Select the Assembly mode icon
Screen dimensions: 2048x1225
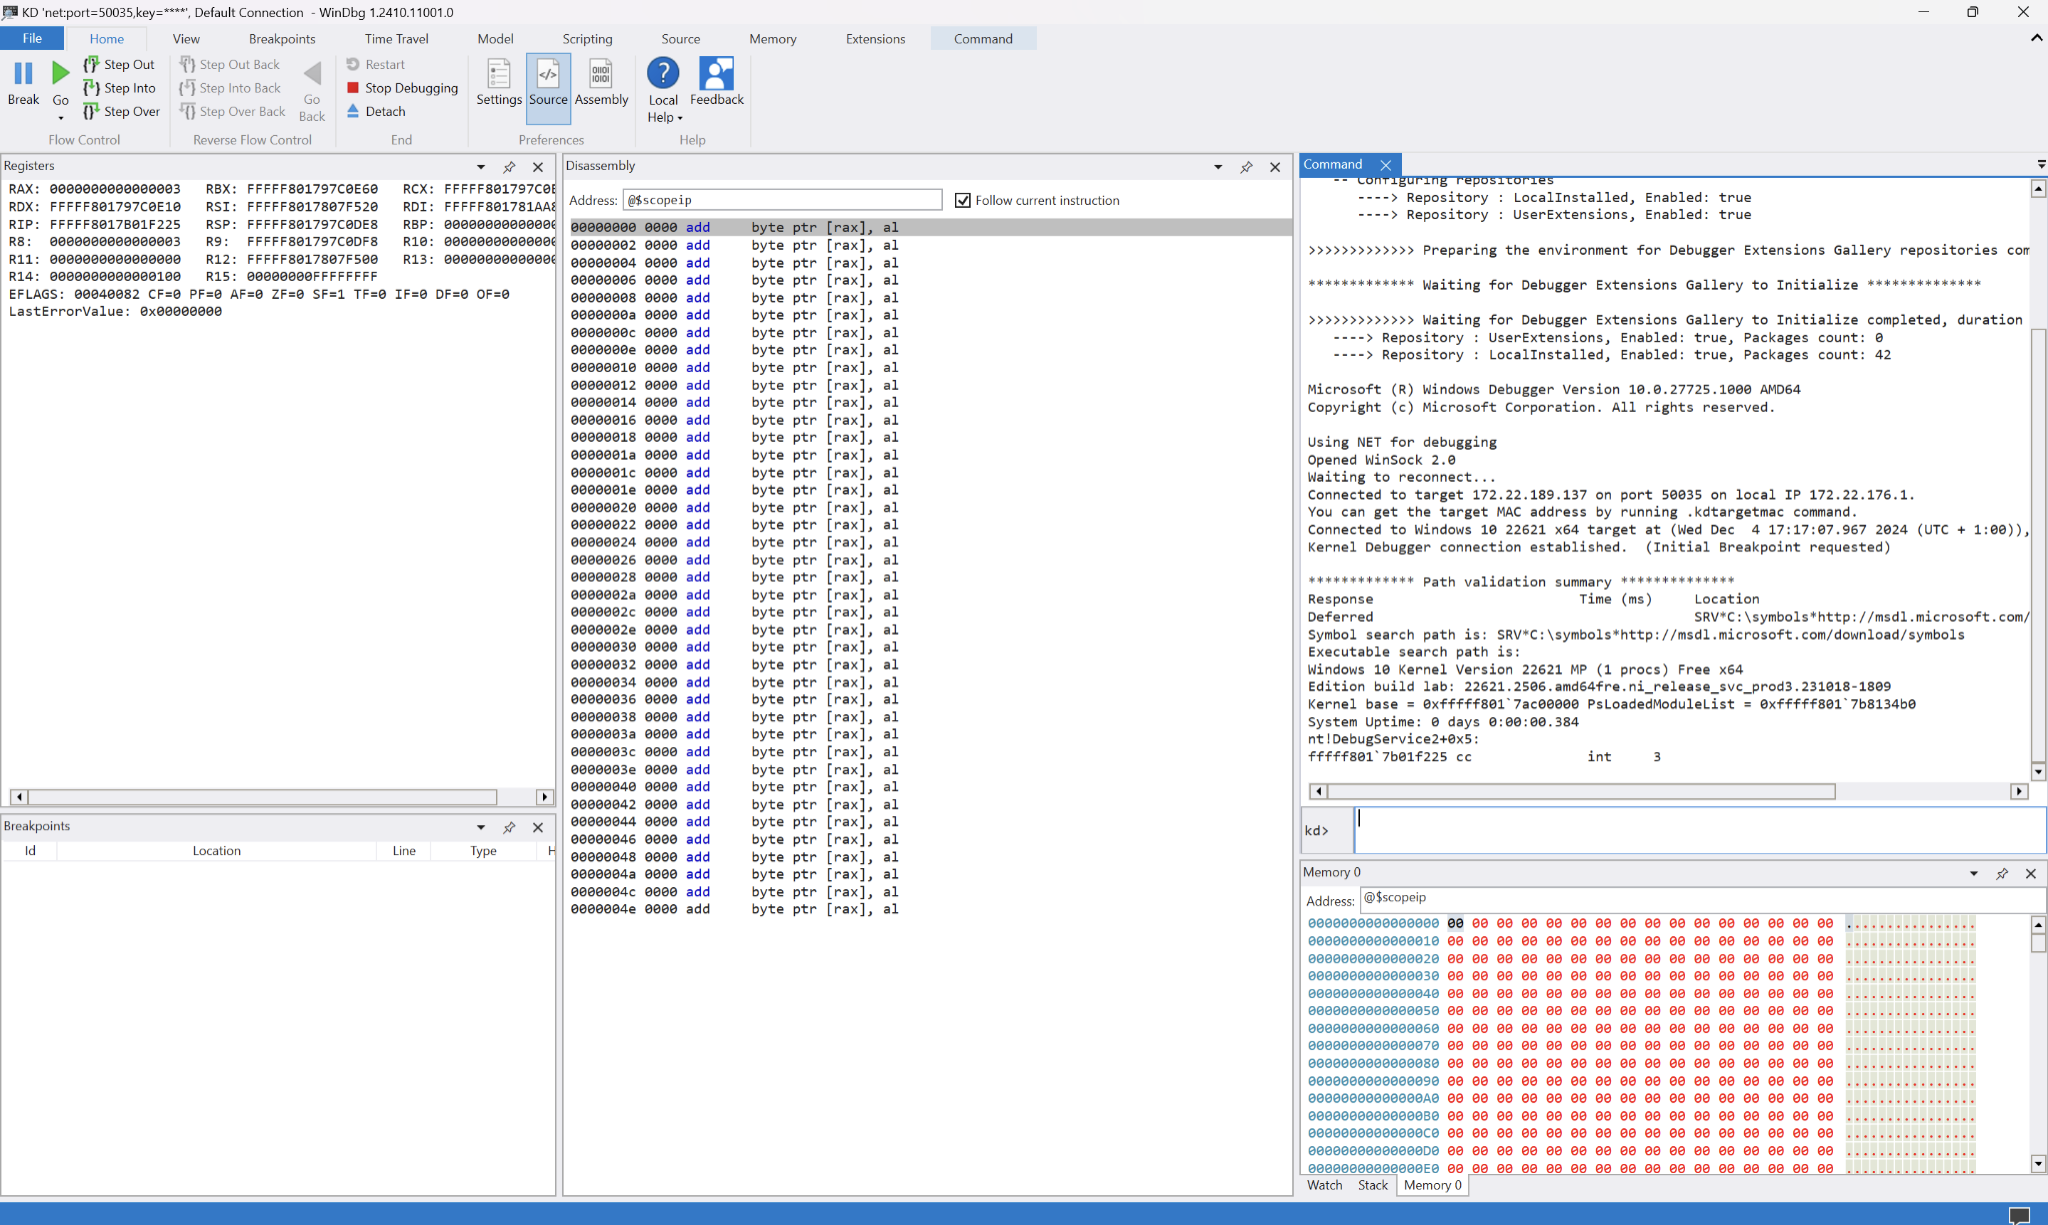[601, 74]
